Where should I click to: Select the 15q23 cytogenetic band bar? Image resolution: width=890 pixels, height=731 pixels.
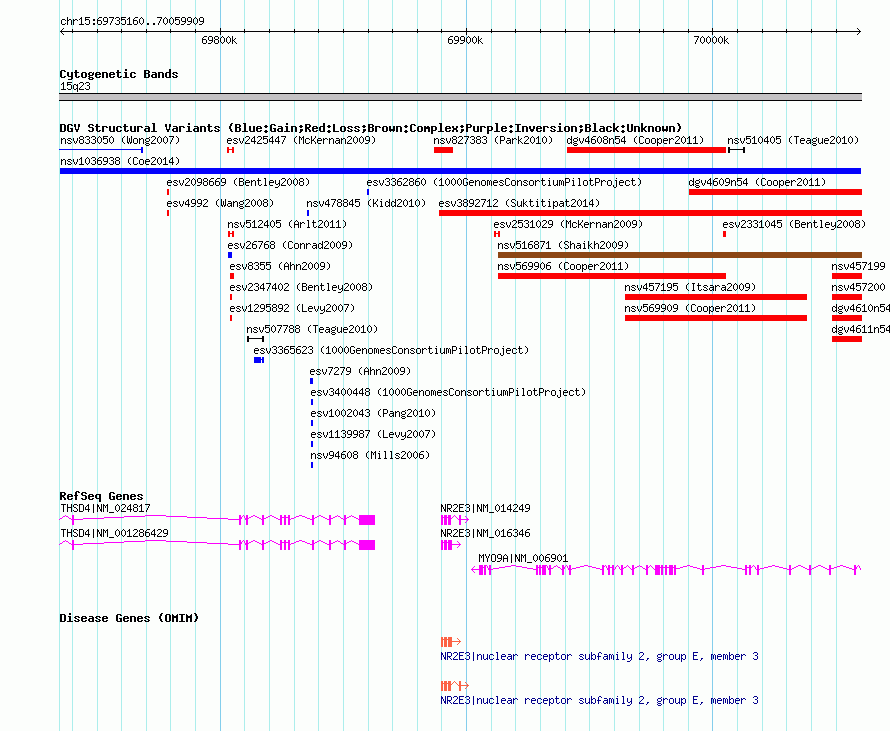[460, 97]
